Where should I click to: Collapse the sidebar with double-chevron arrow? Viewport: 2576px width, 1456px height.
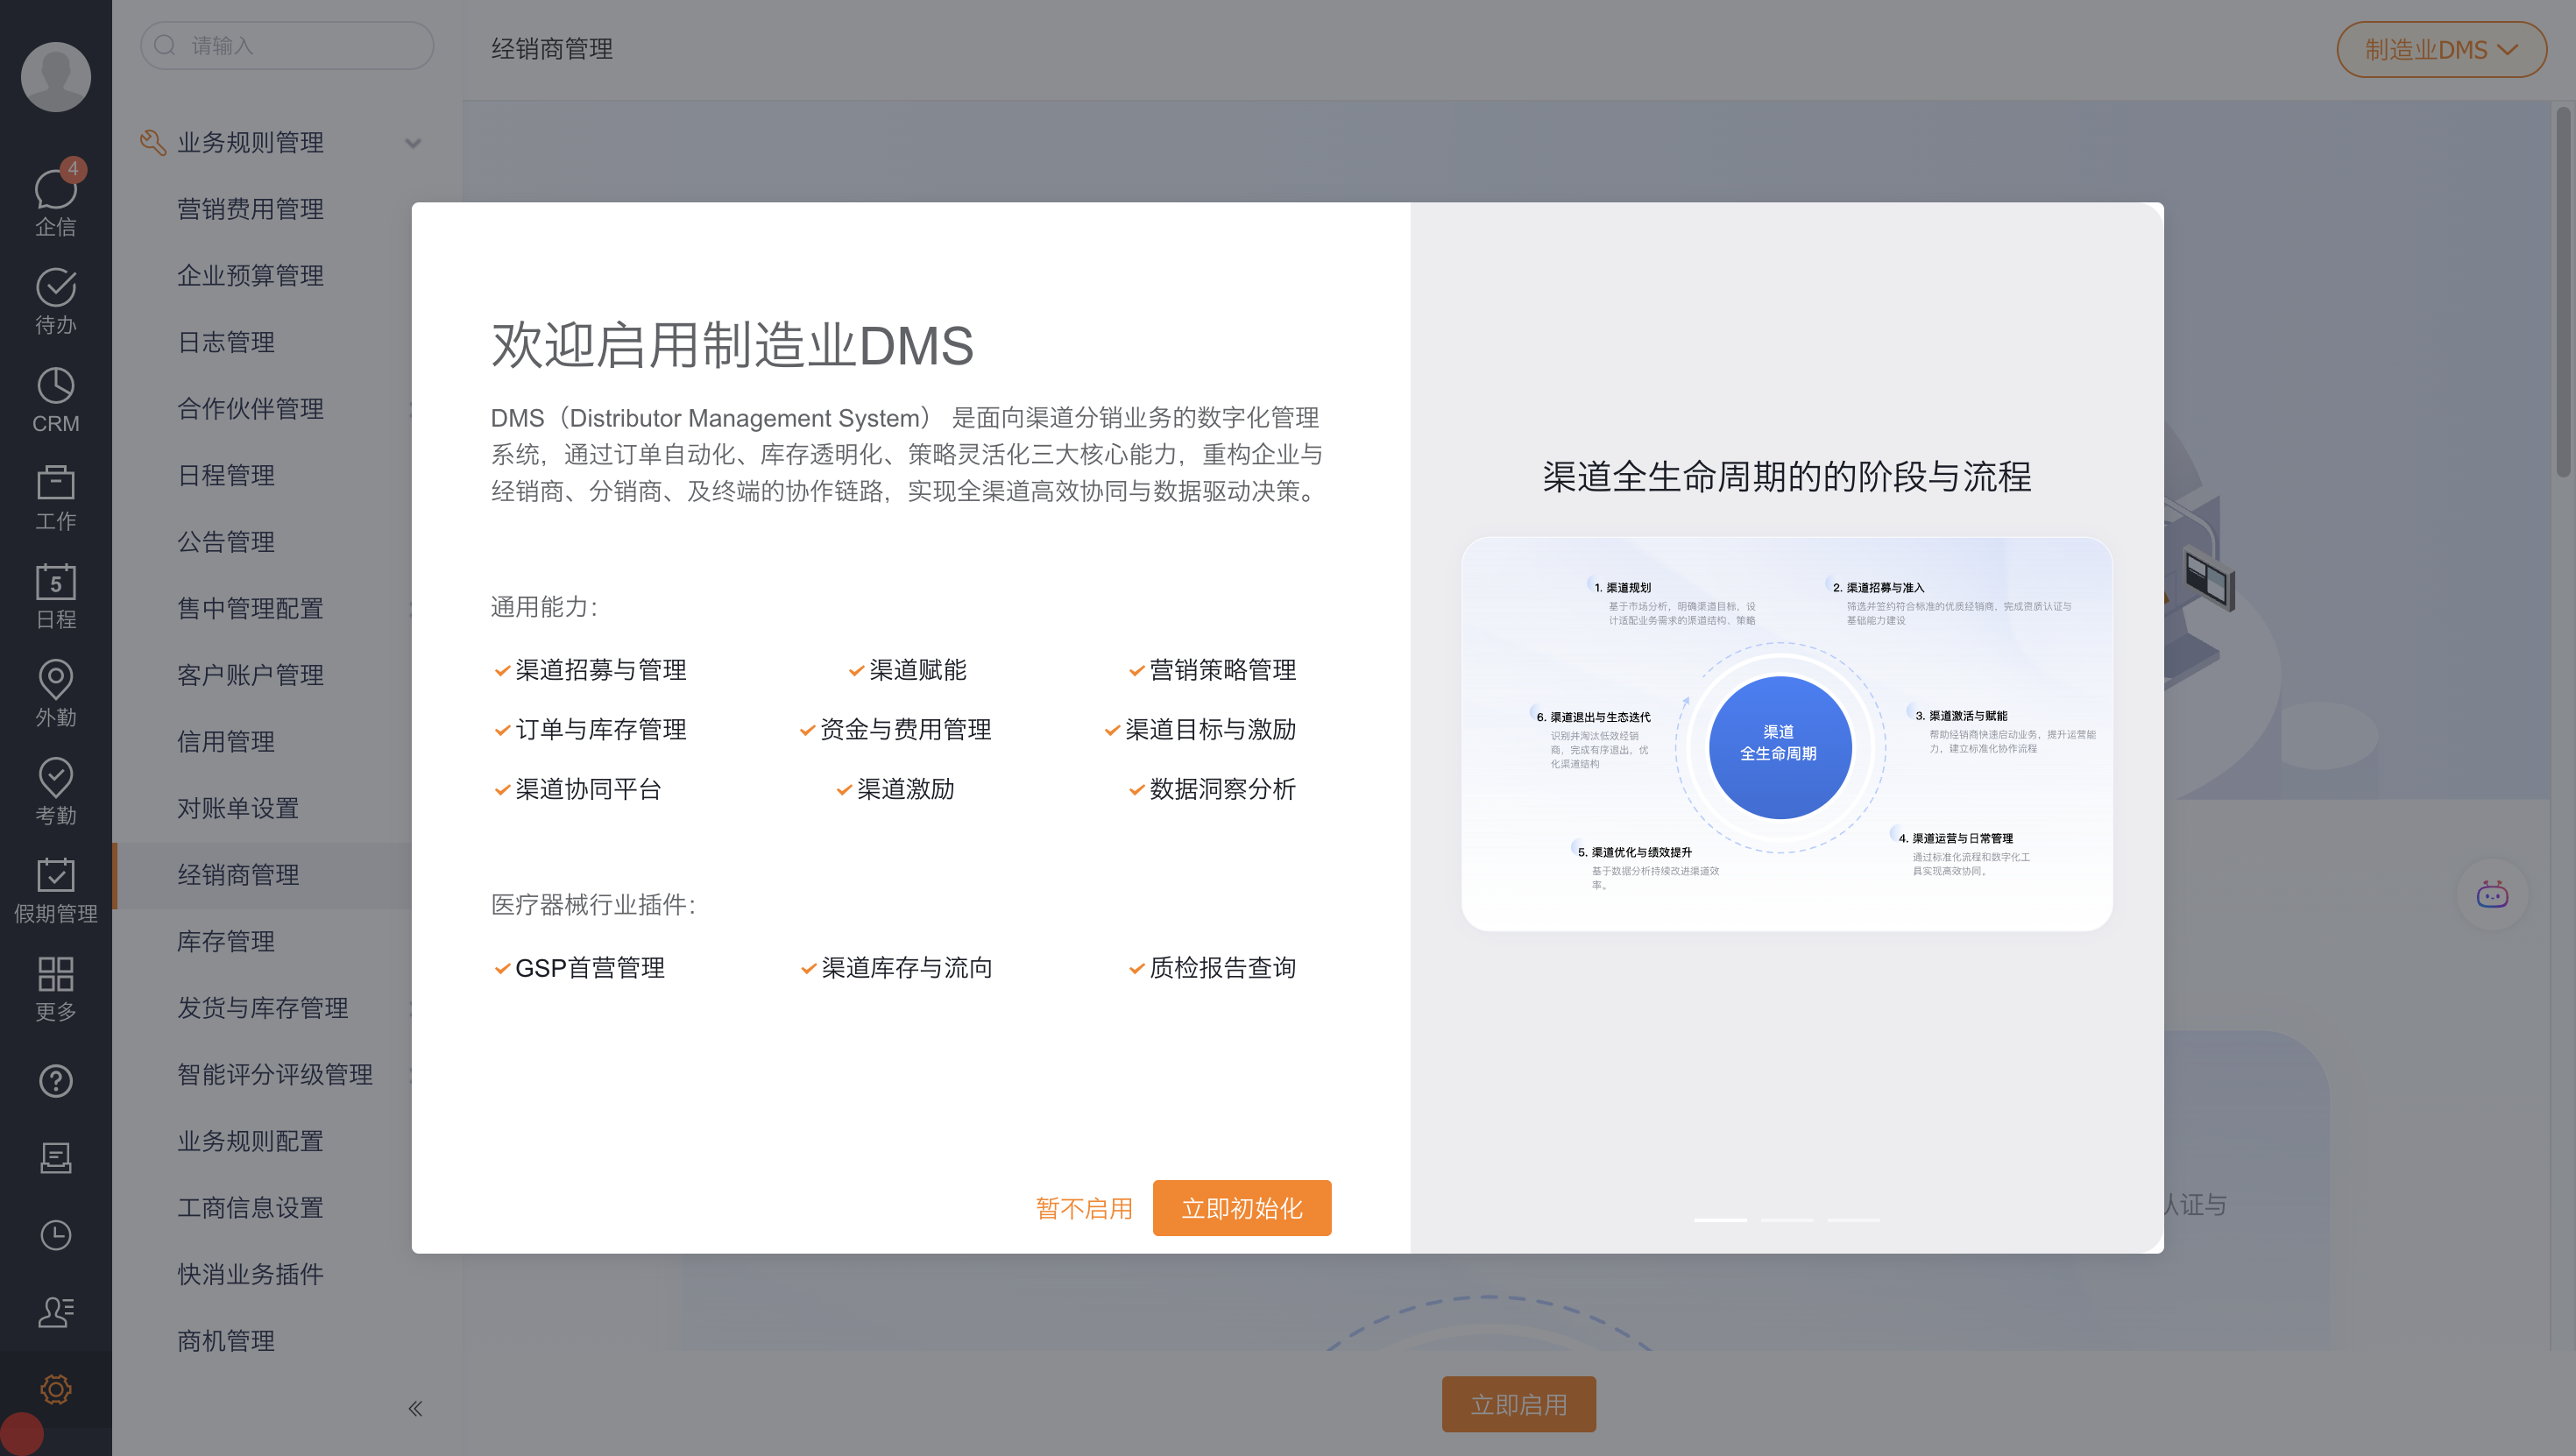click(415, 1409)
